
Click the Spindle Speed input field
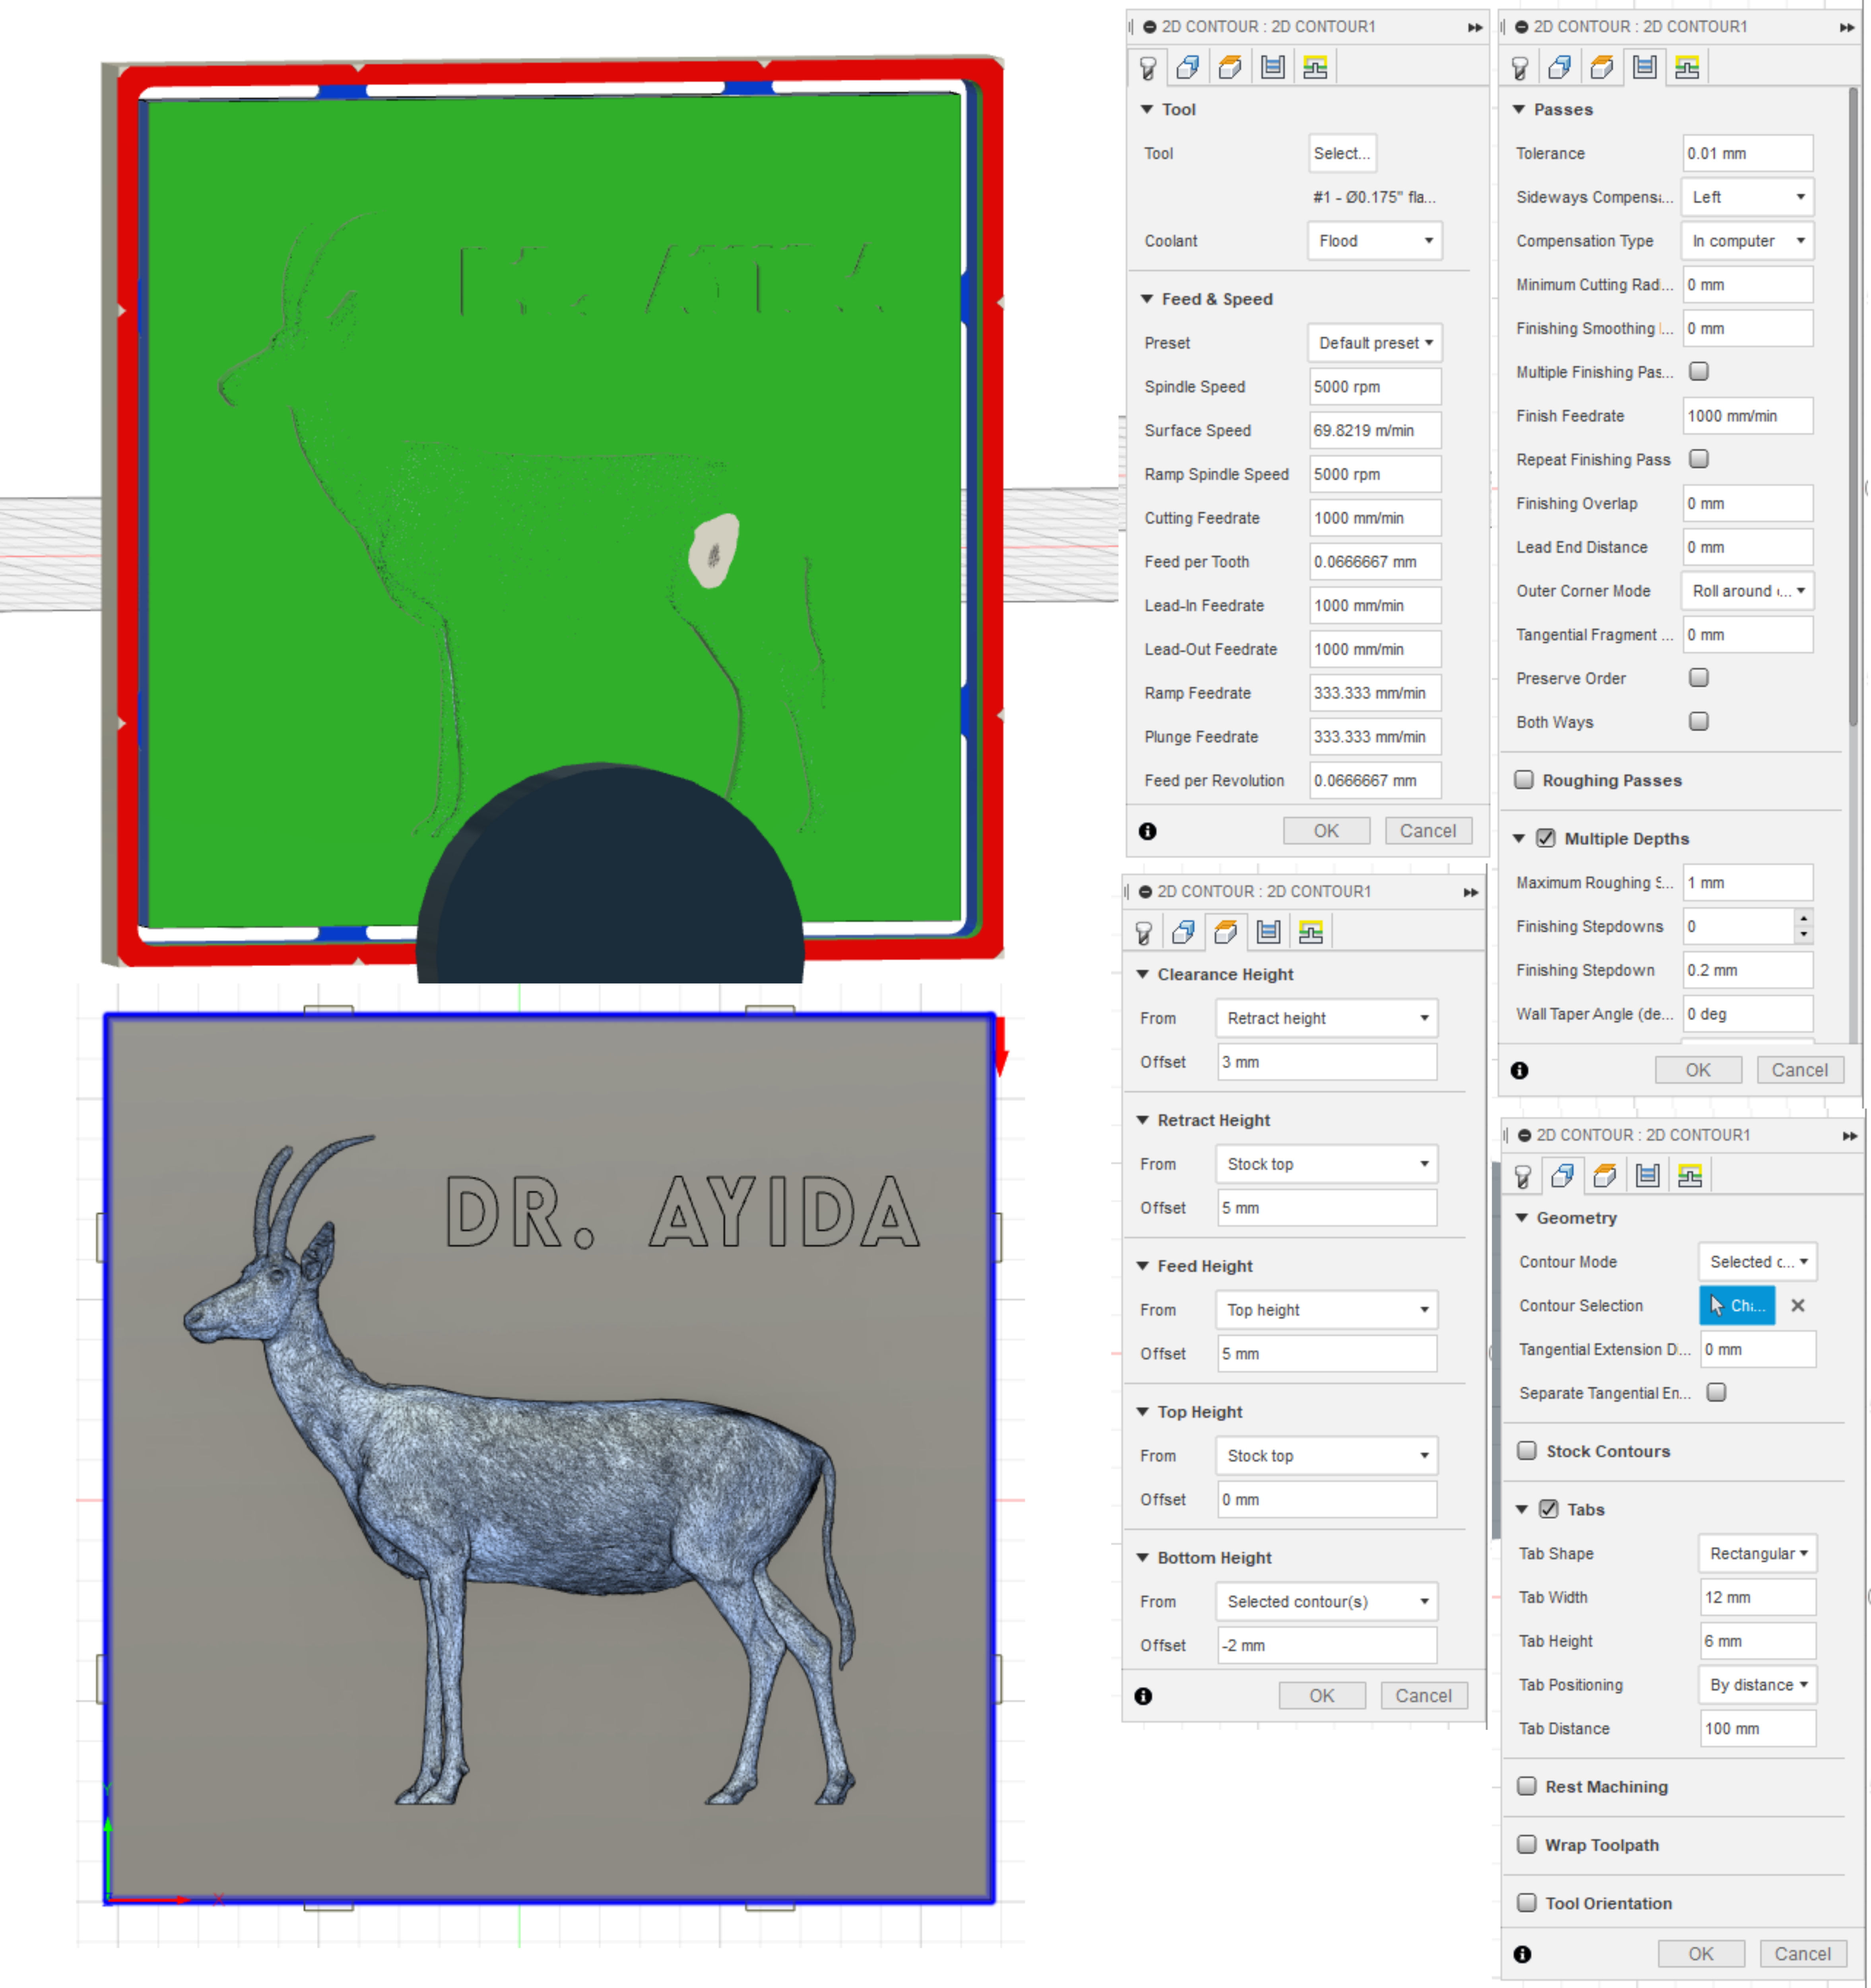pyautogui.click(x=1374, y=387)
